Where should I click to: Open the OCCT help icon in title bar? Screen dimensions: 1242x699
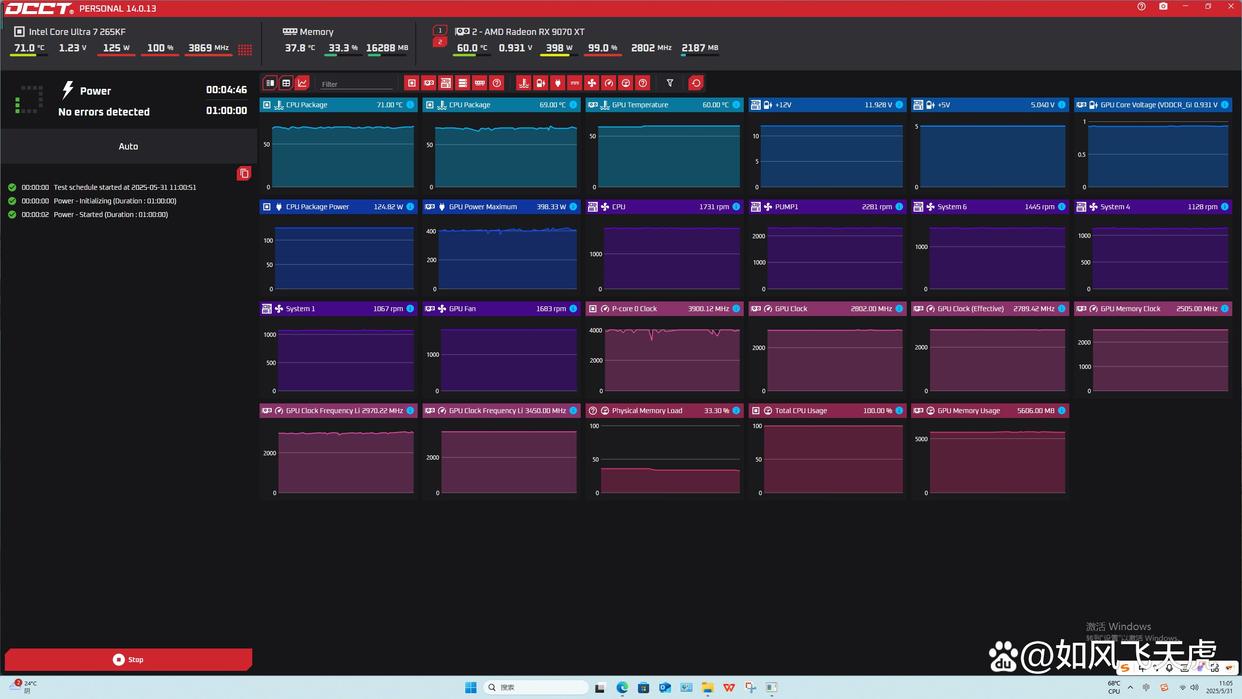pyautogui.click(x=1141, y=6)
